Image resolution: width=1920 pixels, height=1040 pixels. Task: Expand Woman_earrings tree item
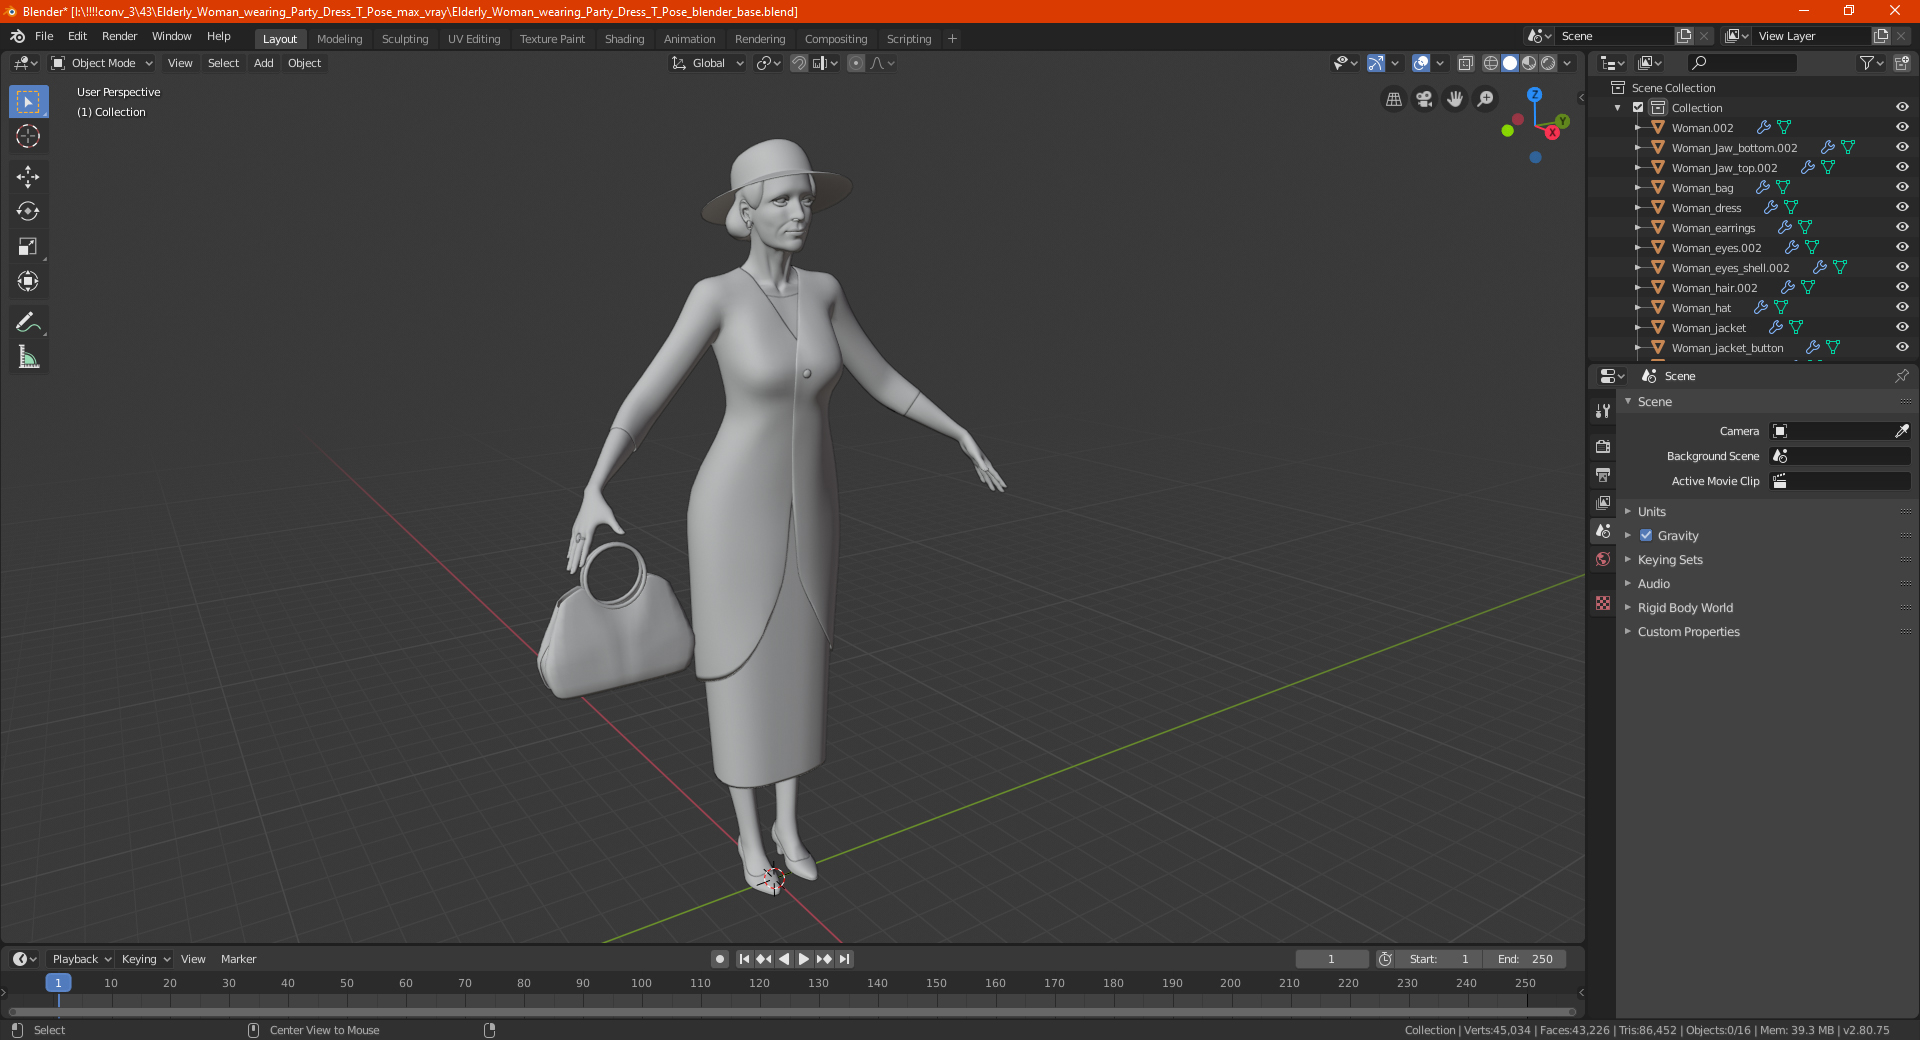coord(1638,228)
